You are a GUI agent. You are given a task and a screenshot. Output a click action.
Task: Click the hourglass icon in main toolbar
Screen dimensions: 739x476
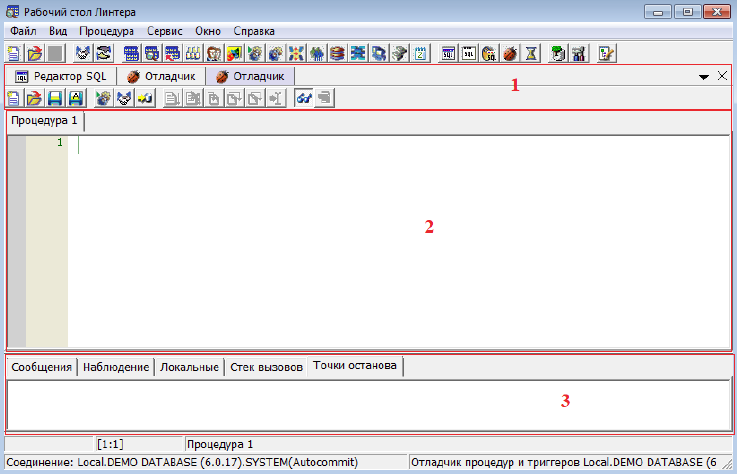click(x=532, y=53)
